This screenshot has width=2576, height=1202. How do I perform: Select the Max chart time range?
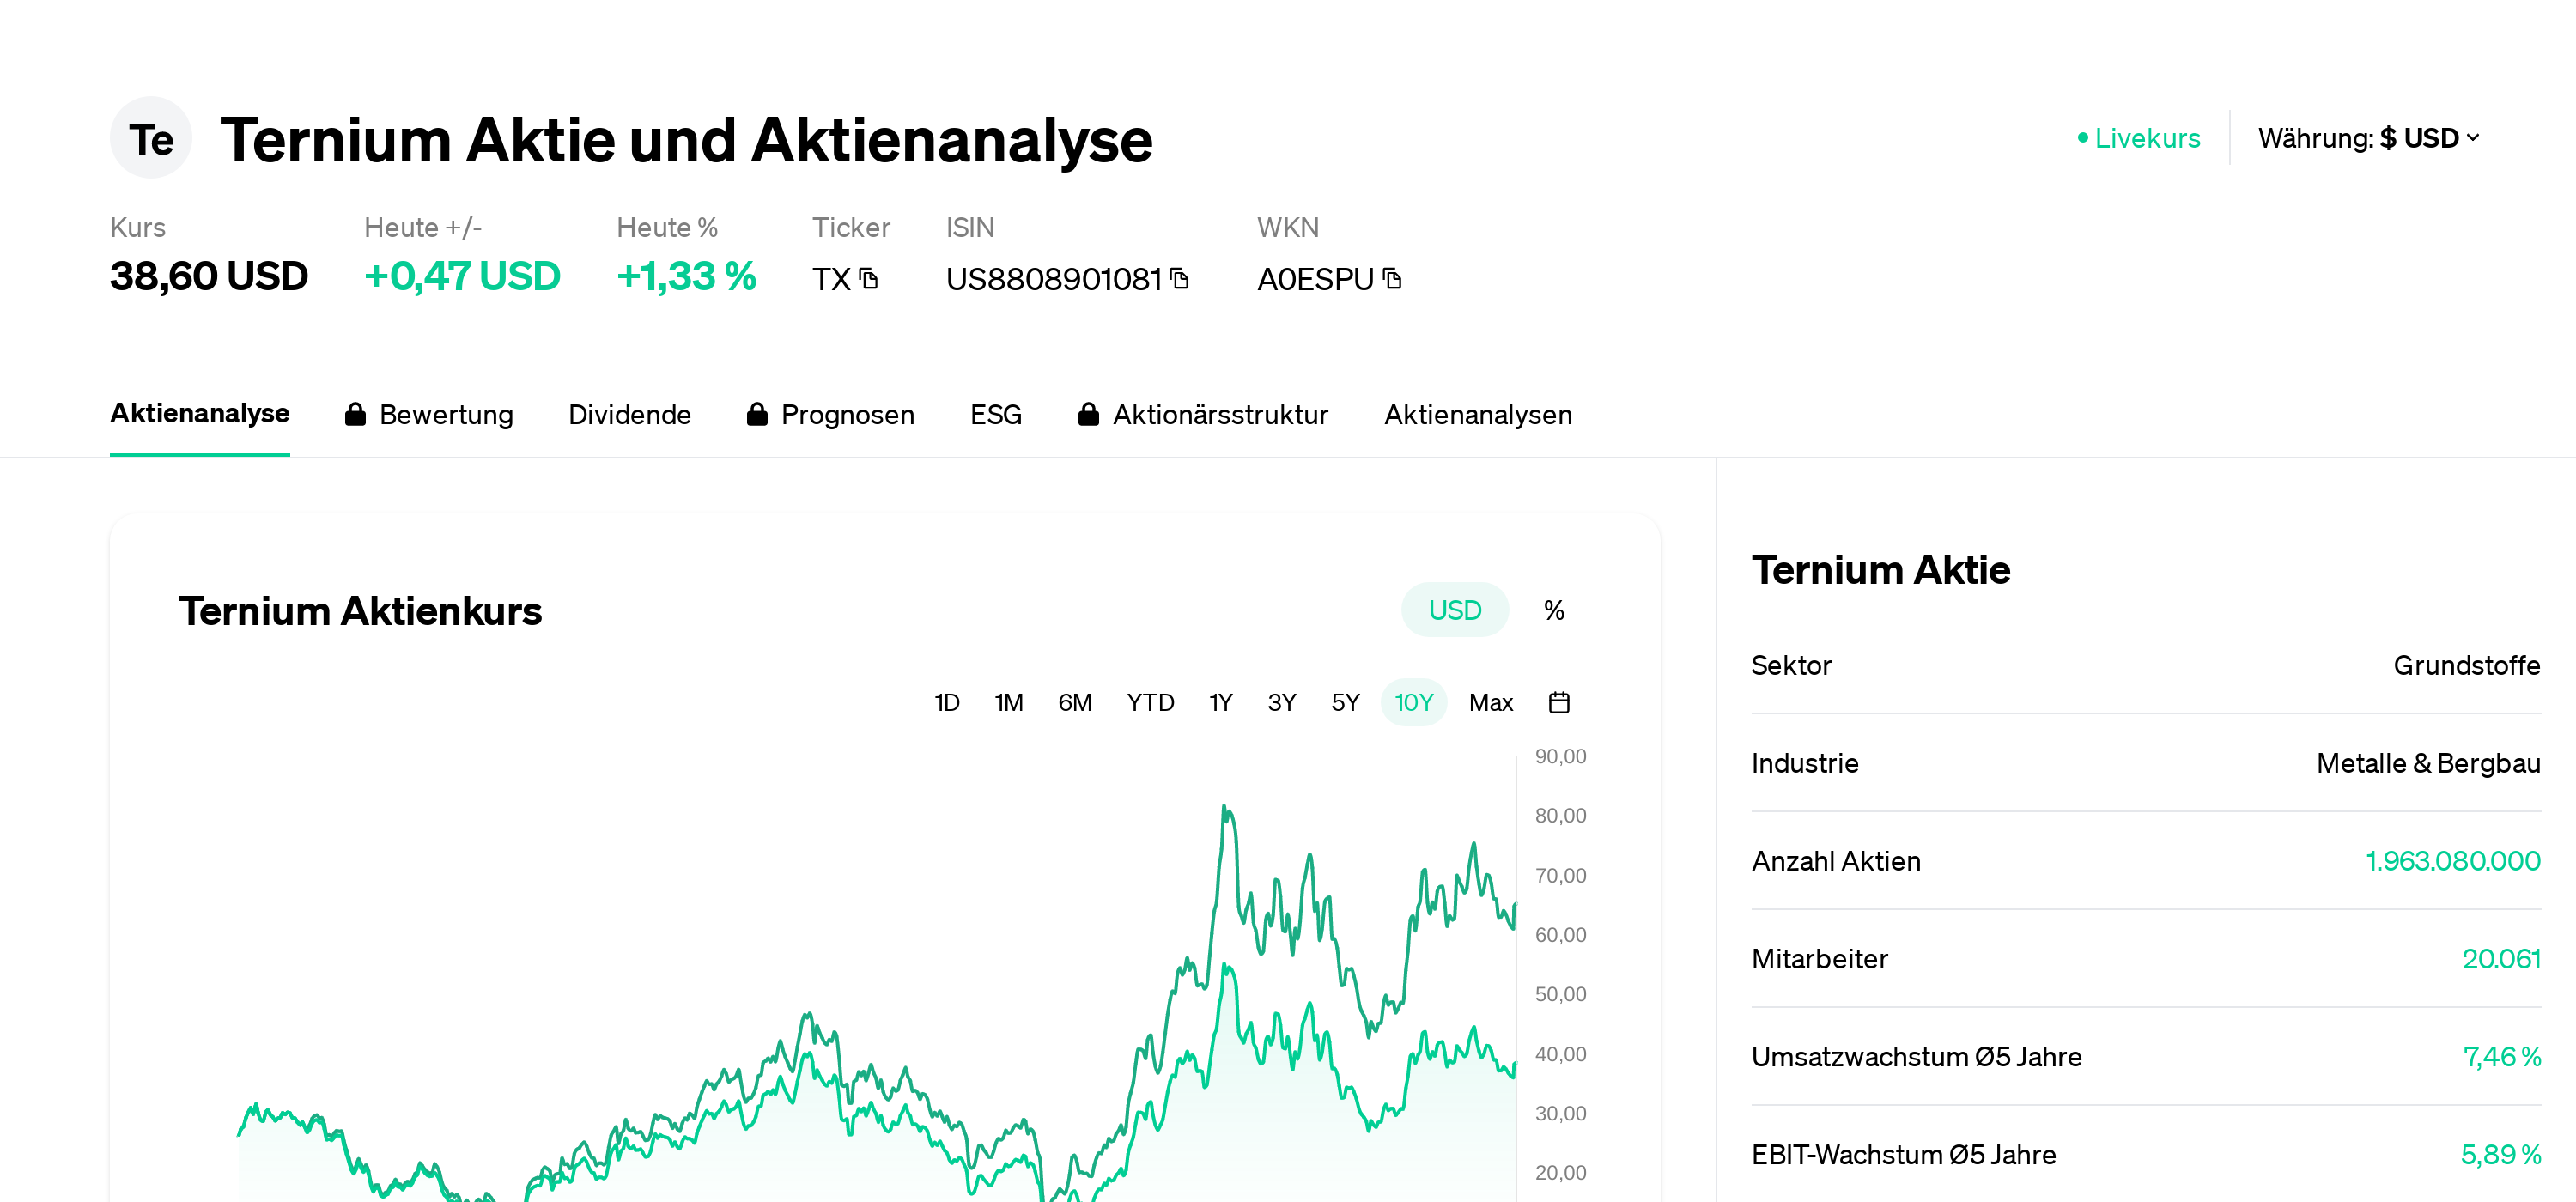(1490, 702)
